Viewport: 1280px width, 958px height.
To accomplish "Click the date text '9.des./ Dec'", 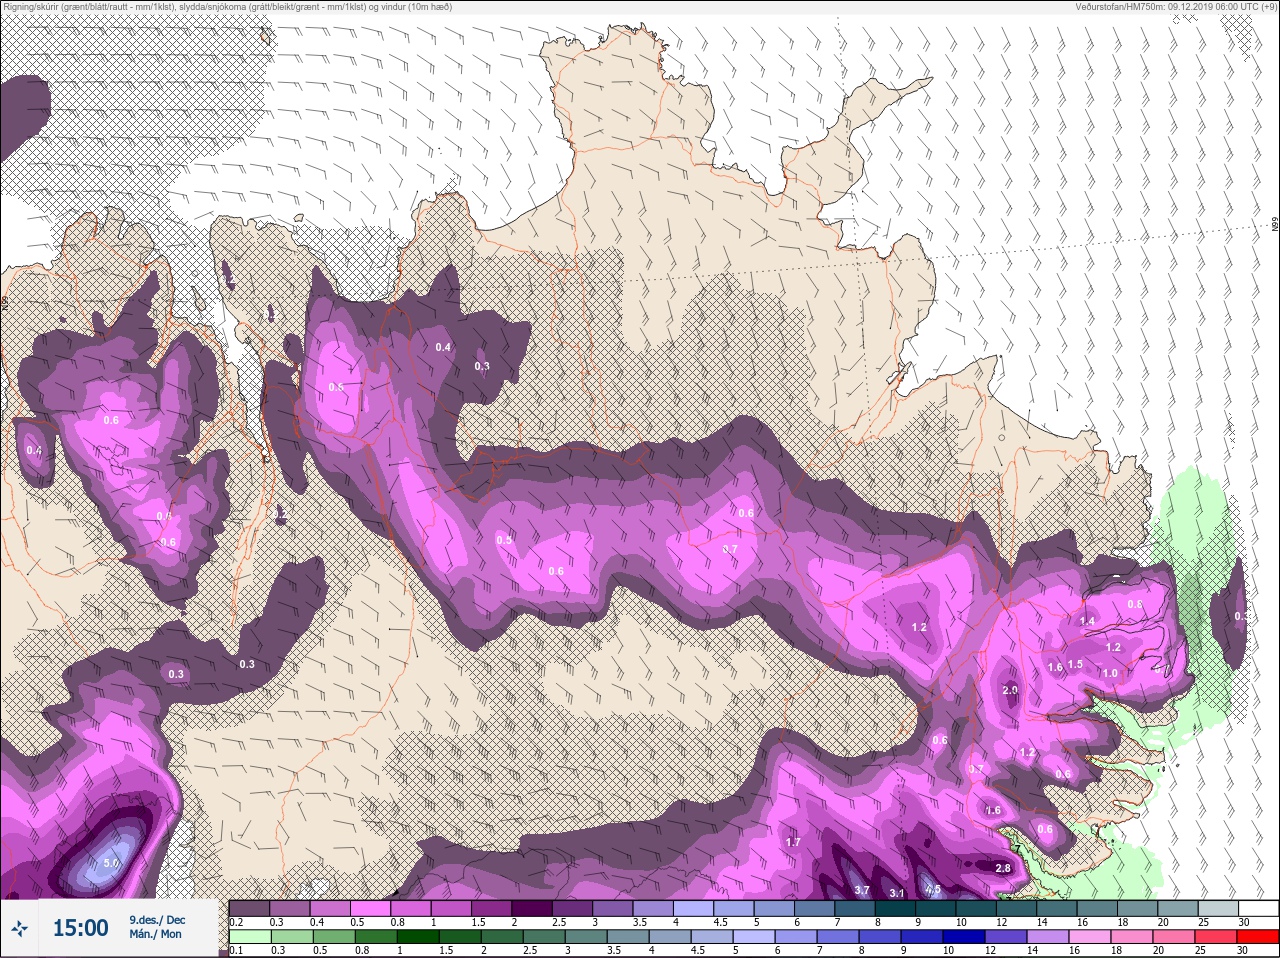I will [157, 920].
